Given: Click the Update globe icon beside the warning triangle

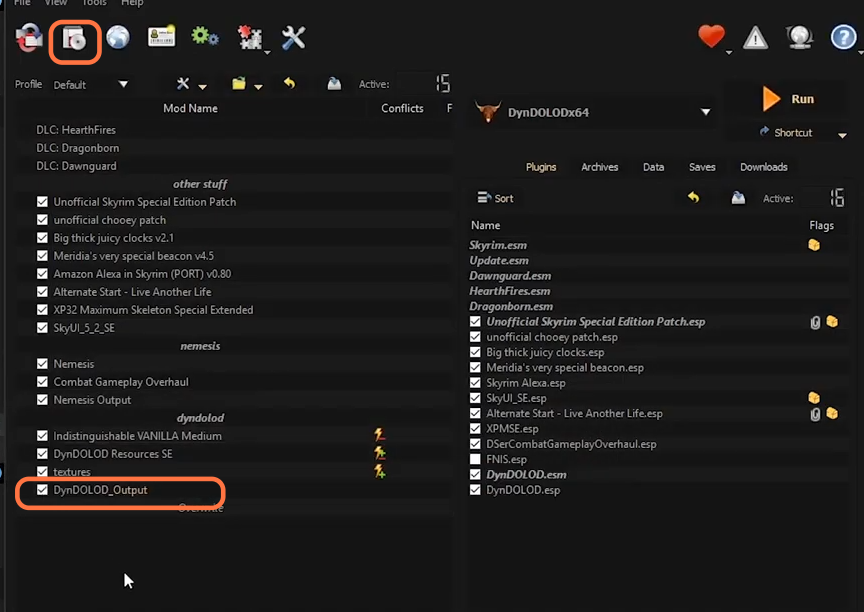Looking at the screenshot, I should click(x=800, y=37).
